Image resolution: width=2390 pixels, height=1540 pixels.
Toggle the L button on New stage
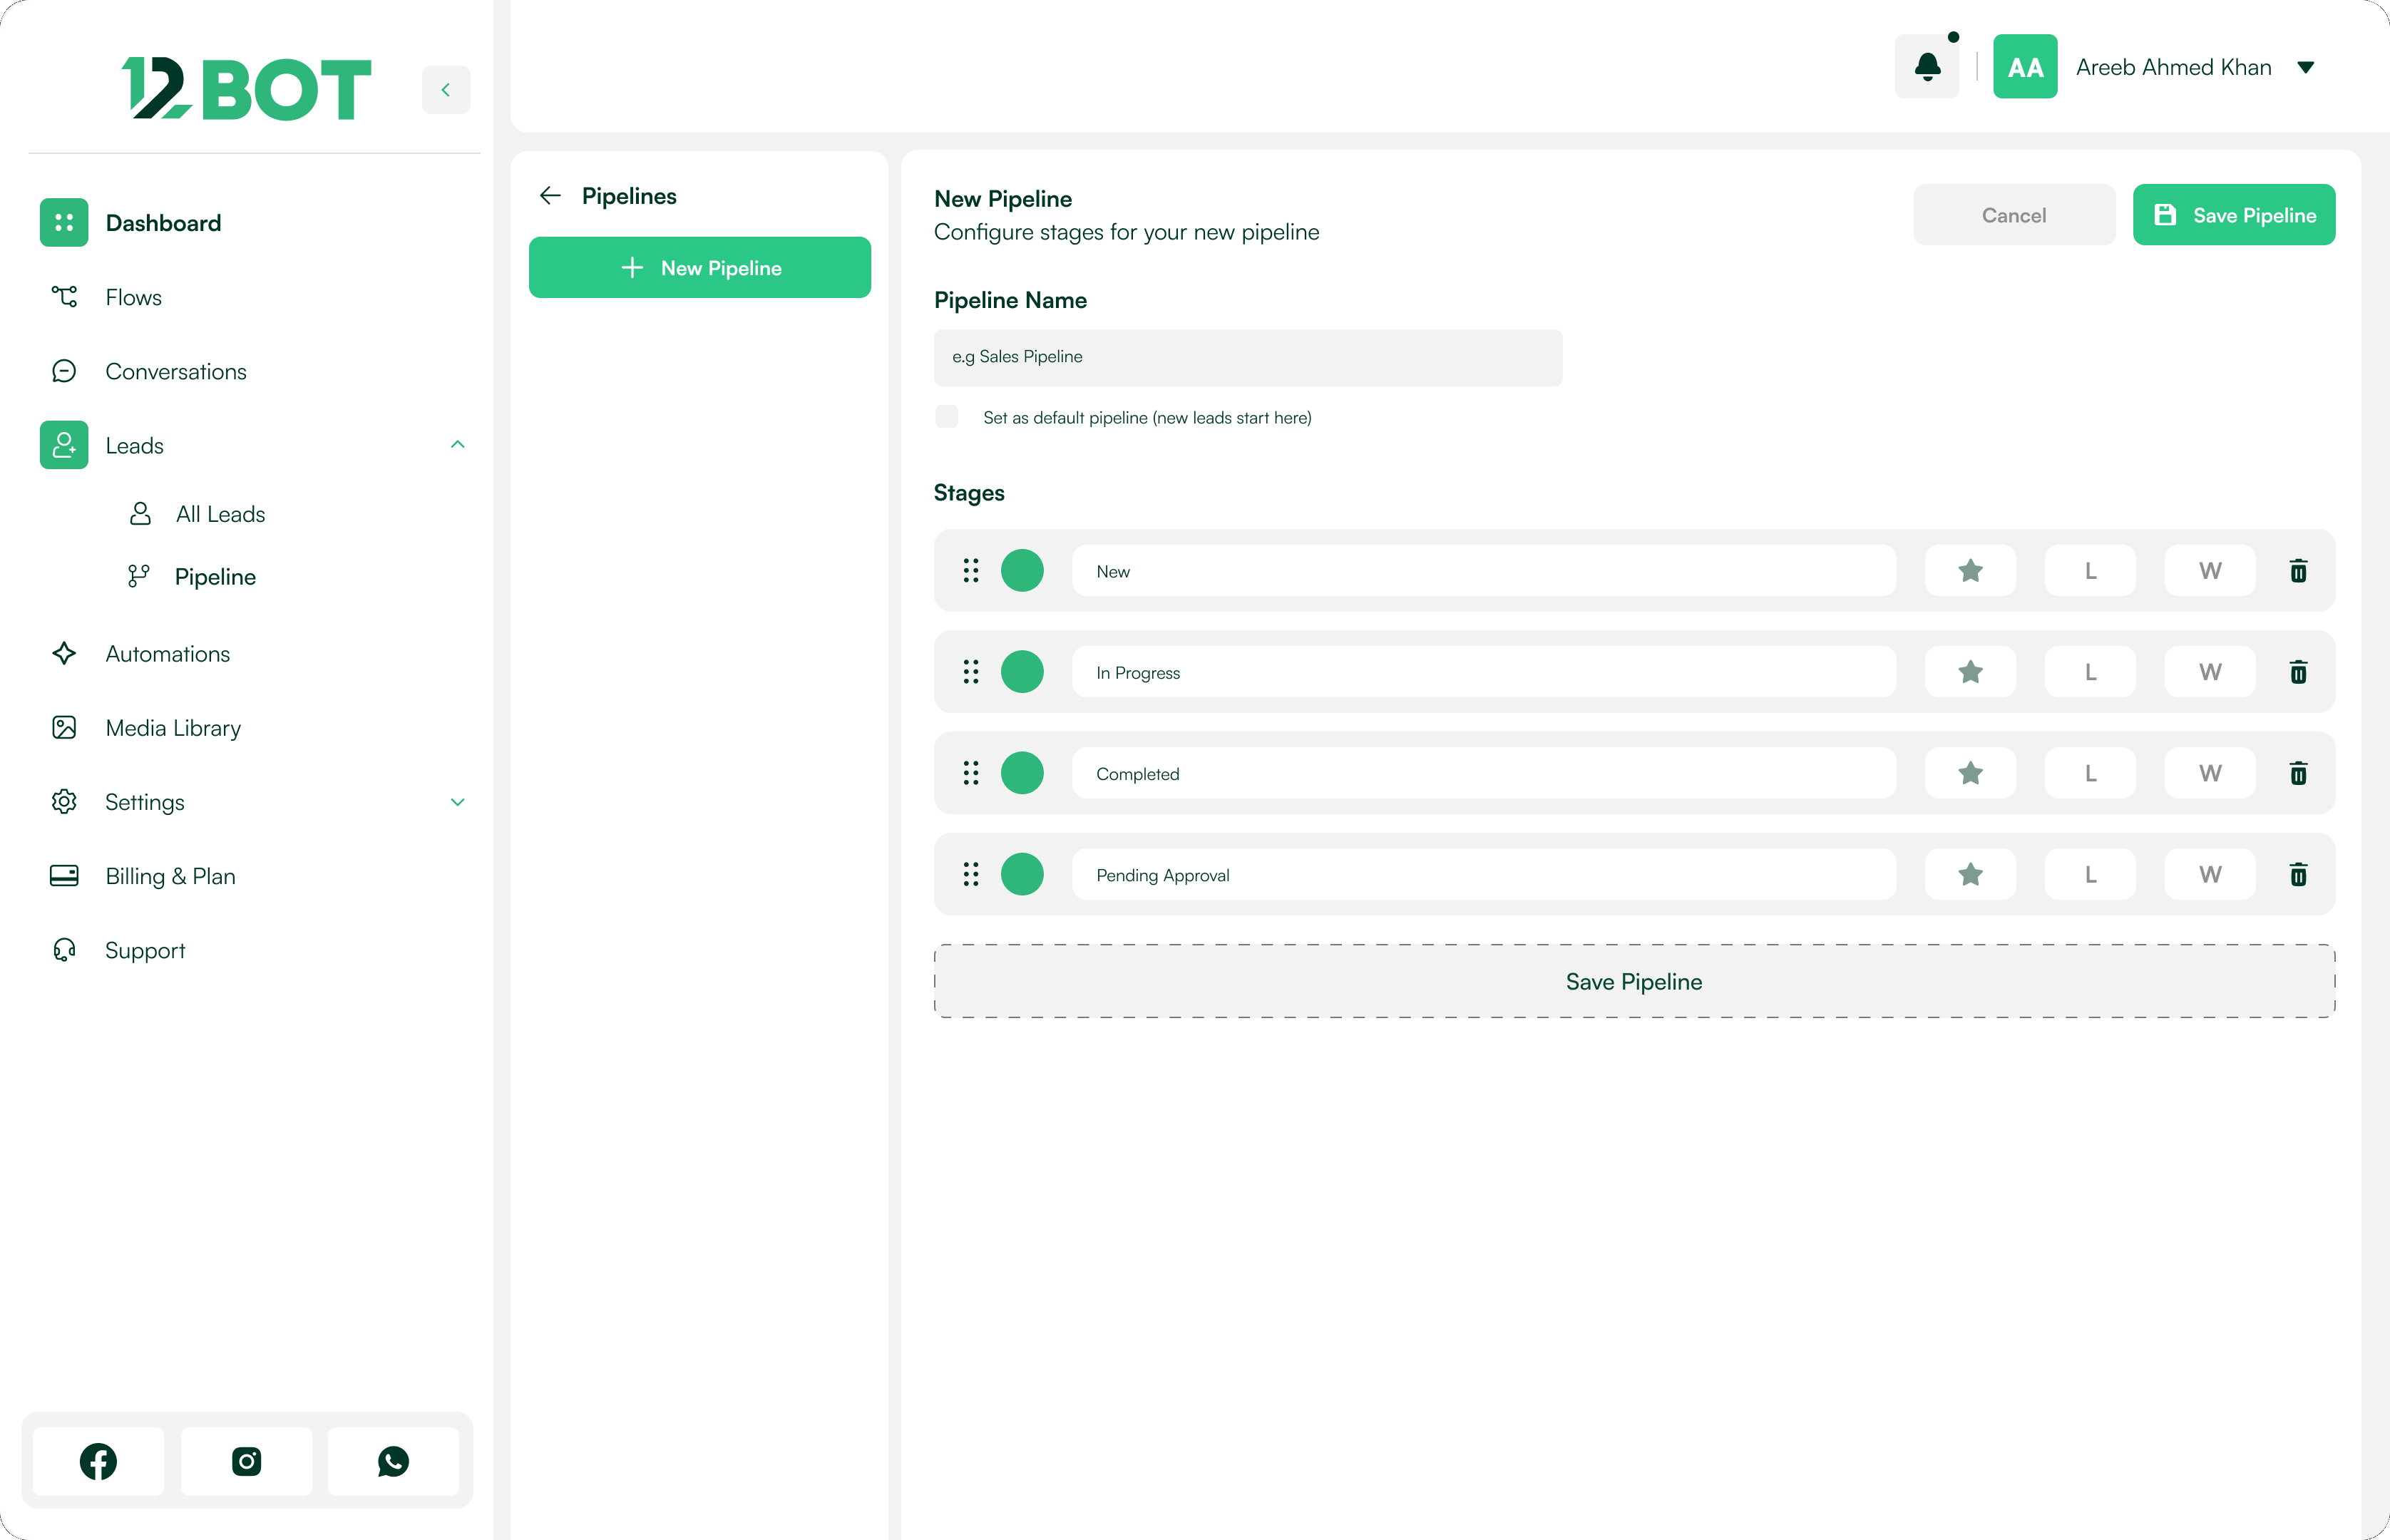pyautogui.click(x=2090, y=571)
